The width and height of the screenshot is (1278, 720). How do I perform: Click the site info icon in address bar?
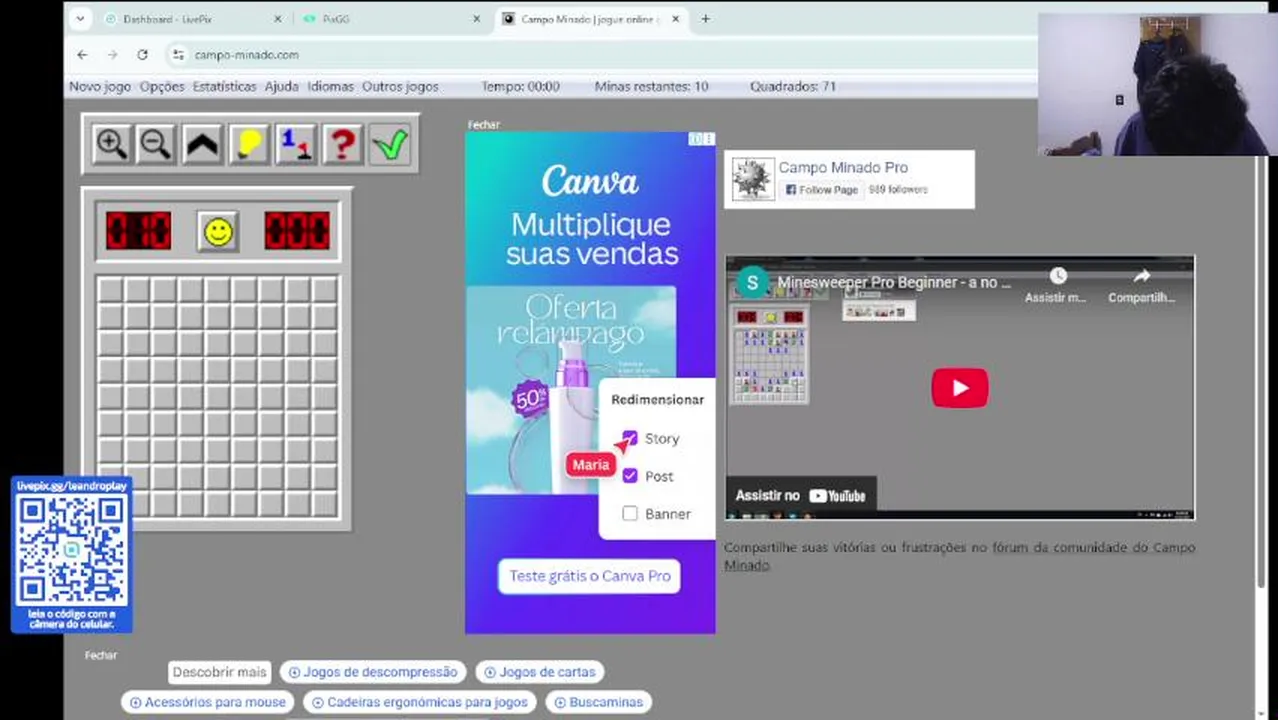click(178, 55)
